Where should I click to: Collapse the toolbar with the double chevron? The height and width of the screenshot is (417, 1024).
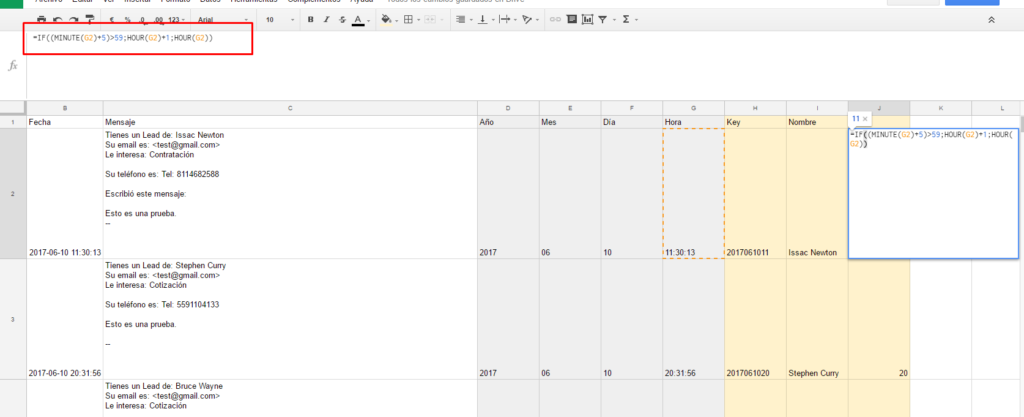point(991,20)
